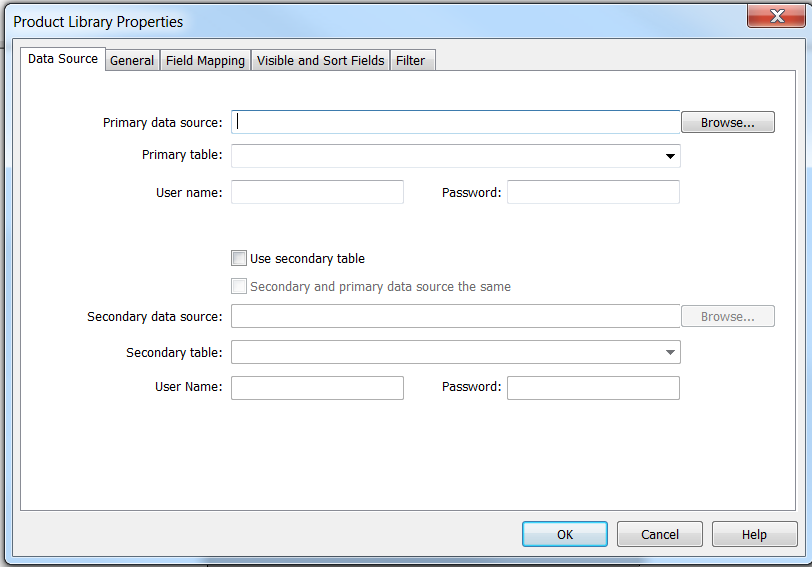Open the Field Mapping tab

point(205,61)
